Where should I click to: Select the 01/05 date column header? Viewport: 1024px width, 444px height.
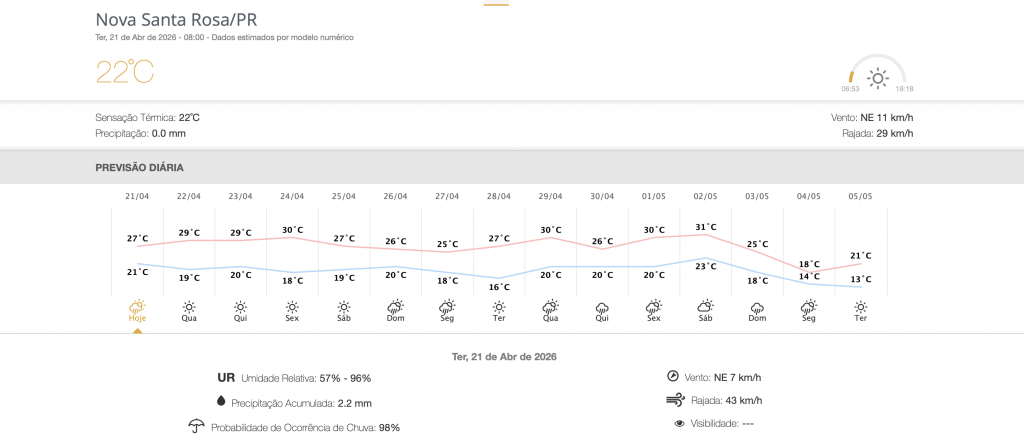coord(654,196)
